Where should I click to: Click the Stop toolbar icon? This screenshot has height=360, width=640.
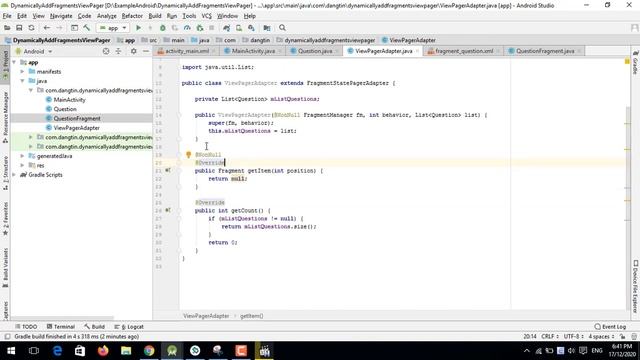211,28
